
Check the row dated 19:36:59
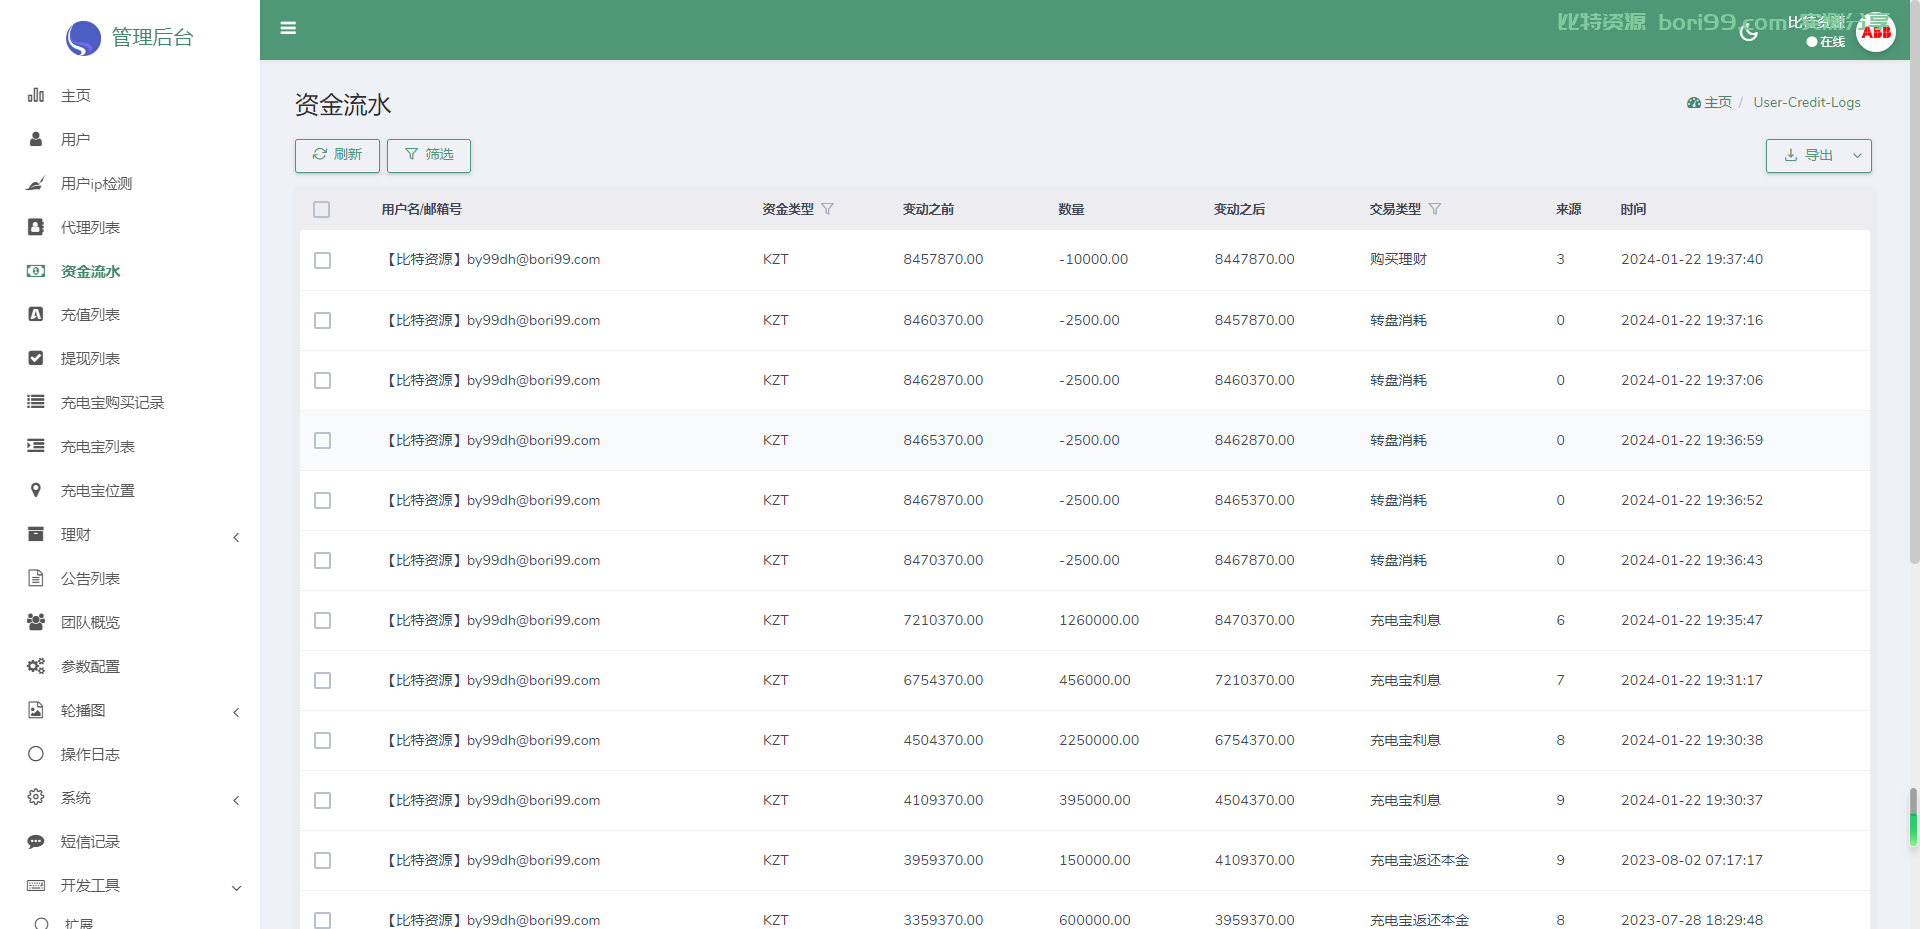(x=322, y=440)
